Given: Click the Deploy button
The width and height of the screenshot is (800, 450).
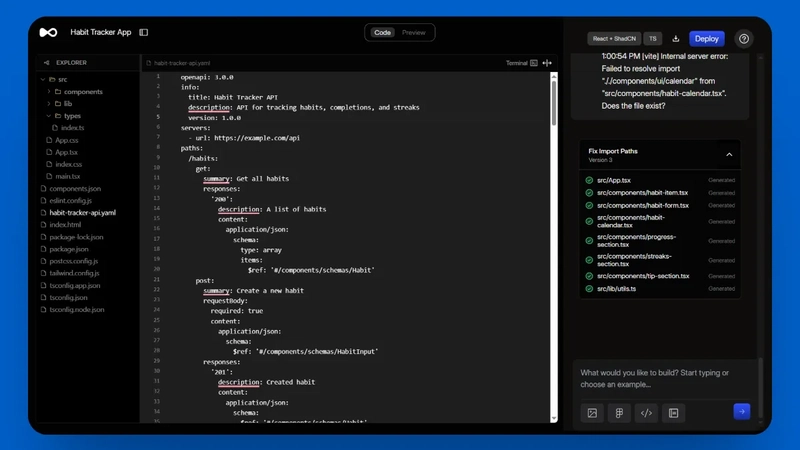Looking at the screenshot, I should pyautogui.click(x=707, y=39).
